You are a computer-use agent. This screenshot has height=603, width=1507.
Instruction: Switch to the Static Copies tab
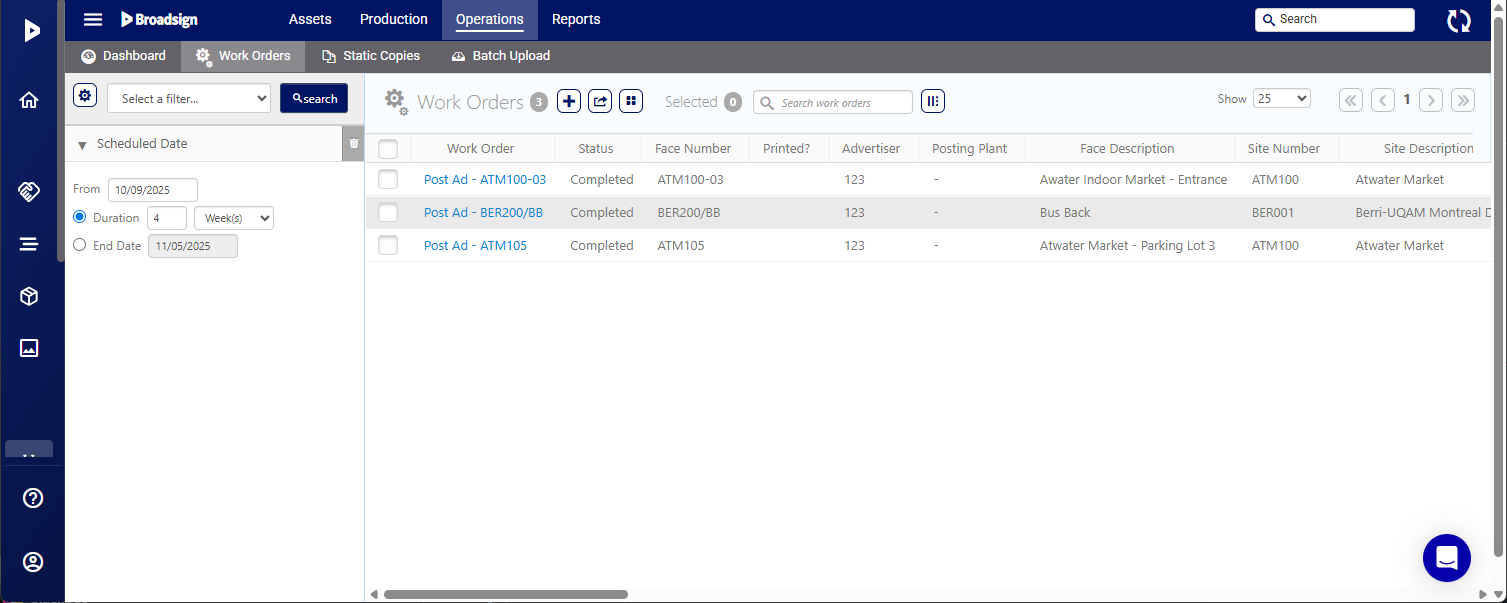coord(371,56)
